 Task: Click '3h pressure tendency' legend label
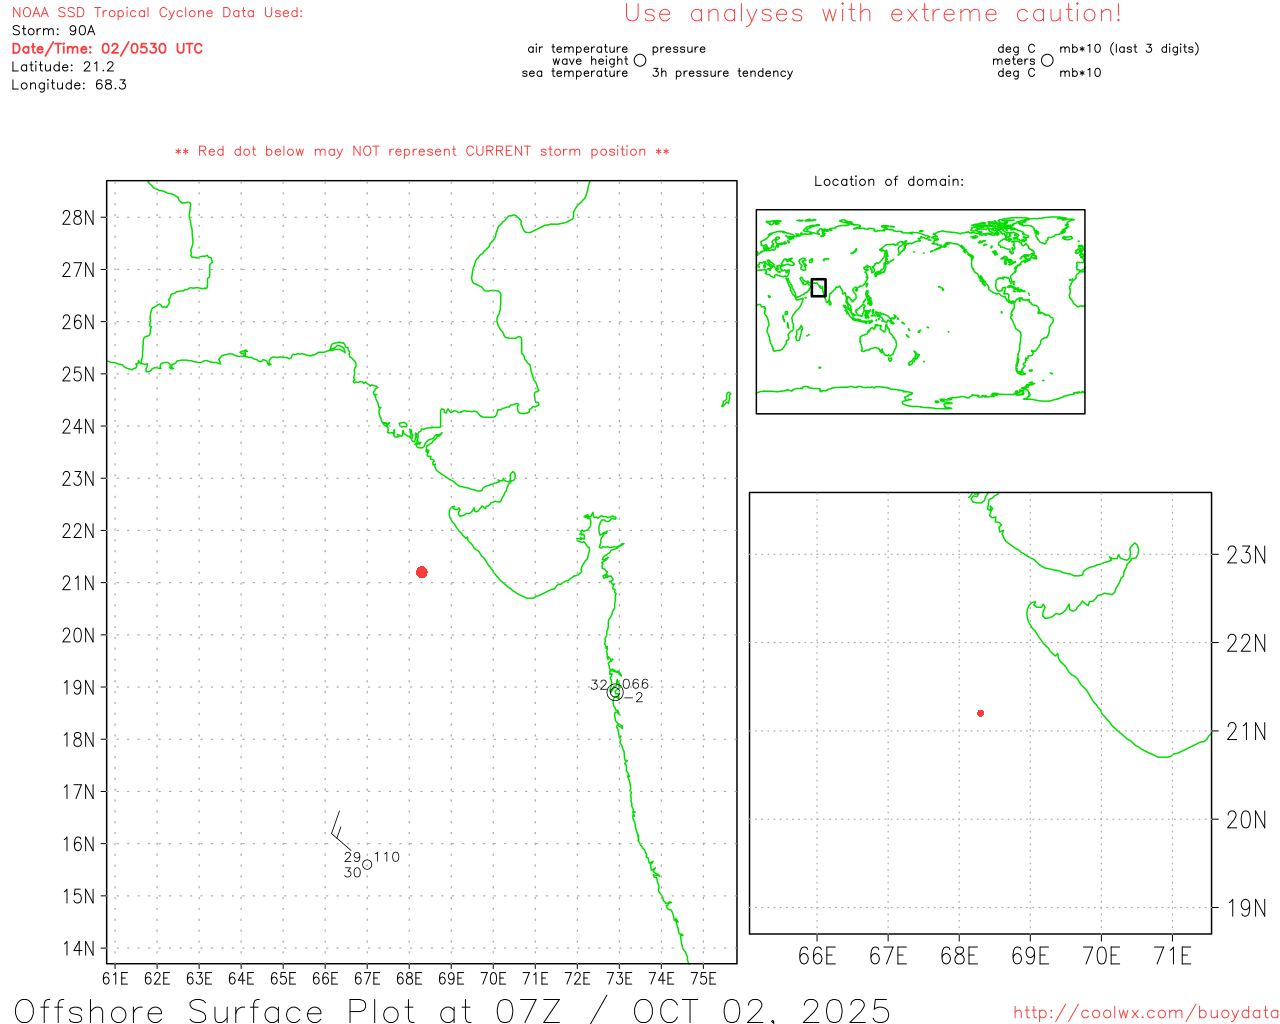click(722, 73)
